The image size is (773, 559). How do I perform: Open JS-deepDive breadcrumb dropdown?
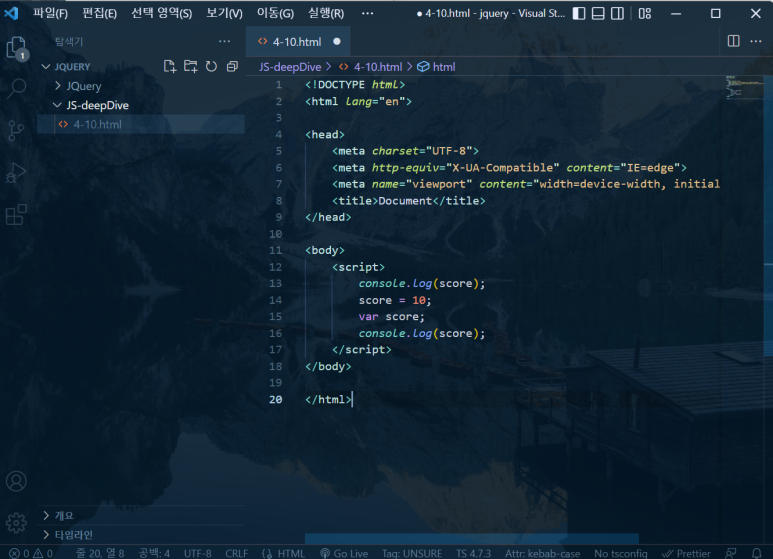pyautogui.click(x=290, y=67)
